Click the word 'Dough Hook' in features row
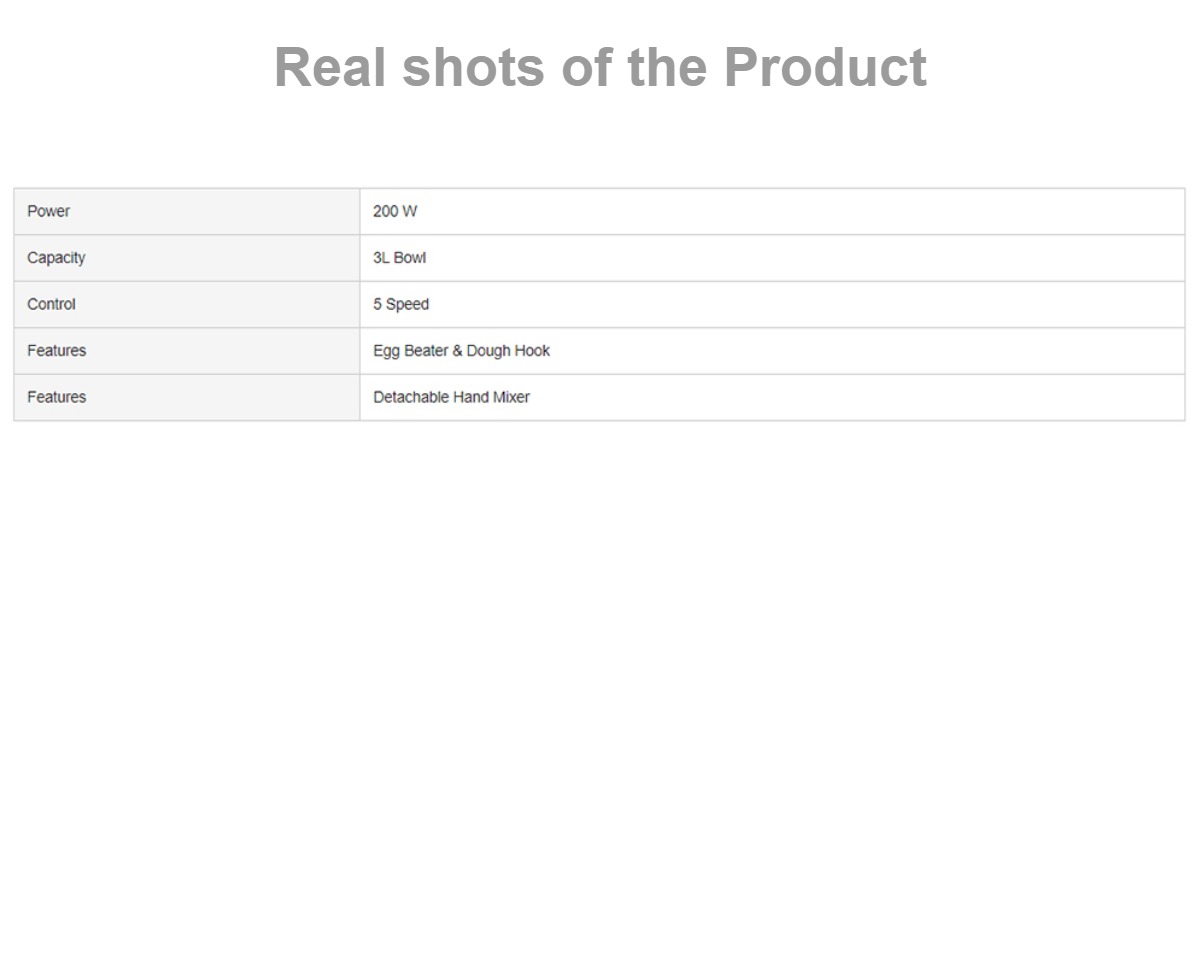The image size is (1200, 971). point(508,351)
